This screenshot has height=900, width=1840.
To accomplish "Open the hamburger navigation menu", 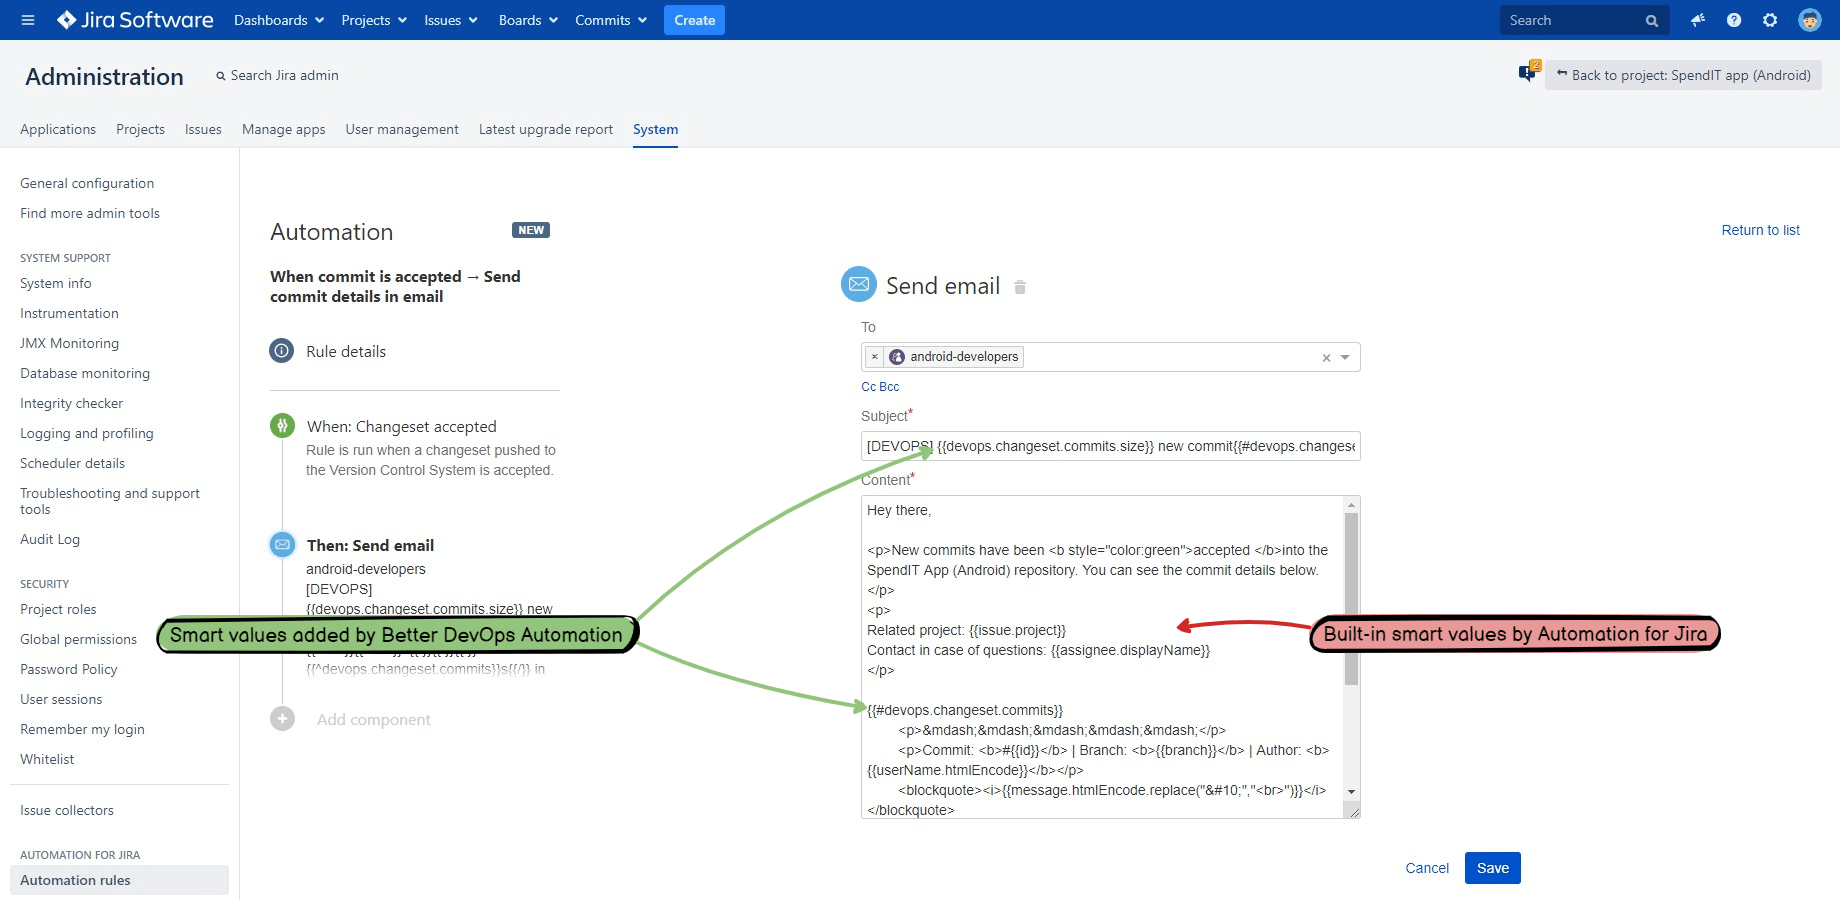I will 28,20.
